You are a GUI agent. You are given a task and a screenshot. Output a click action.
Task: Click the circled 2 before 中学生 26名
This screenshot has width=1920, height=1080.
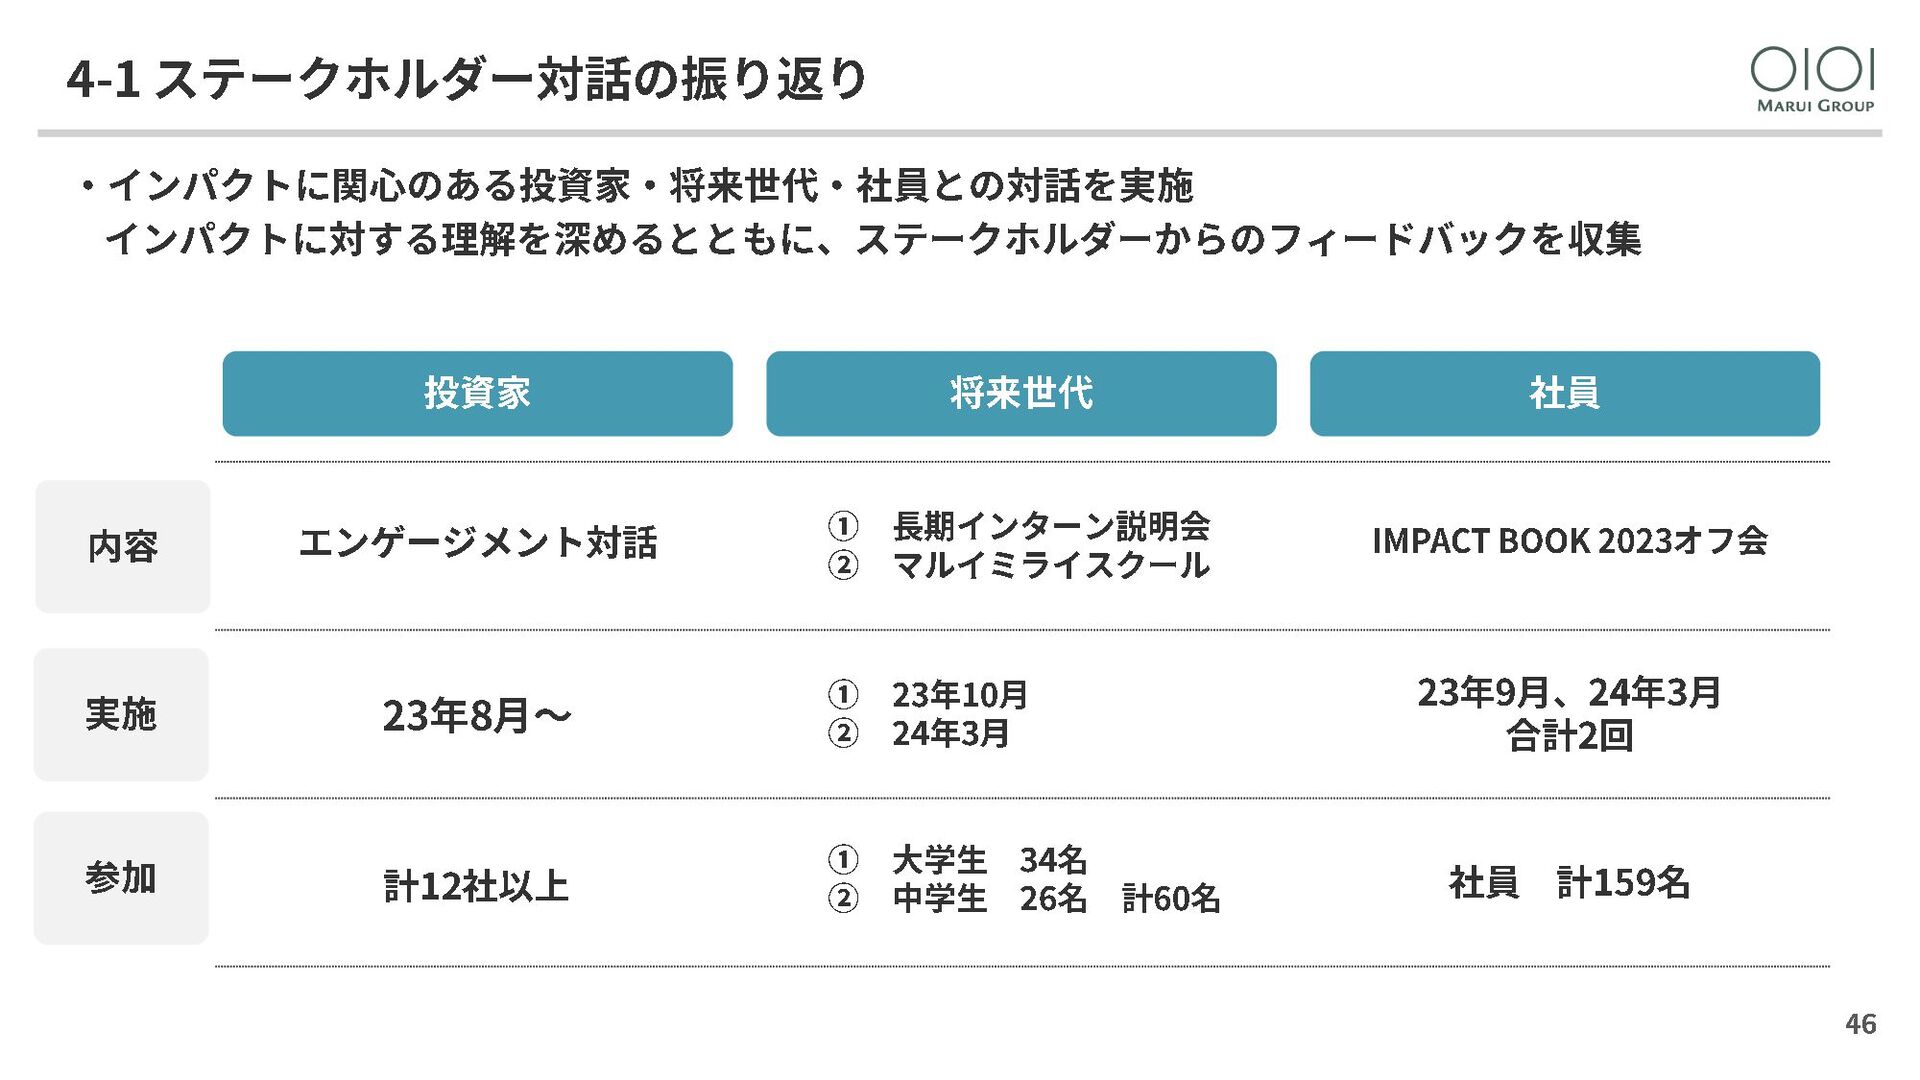pyautogui.click(x=843, y=898)
